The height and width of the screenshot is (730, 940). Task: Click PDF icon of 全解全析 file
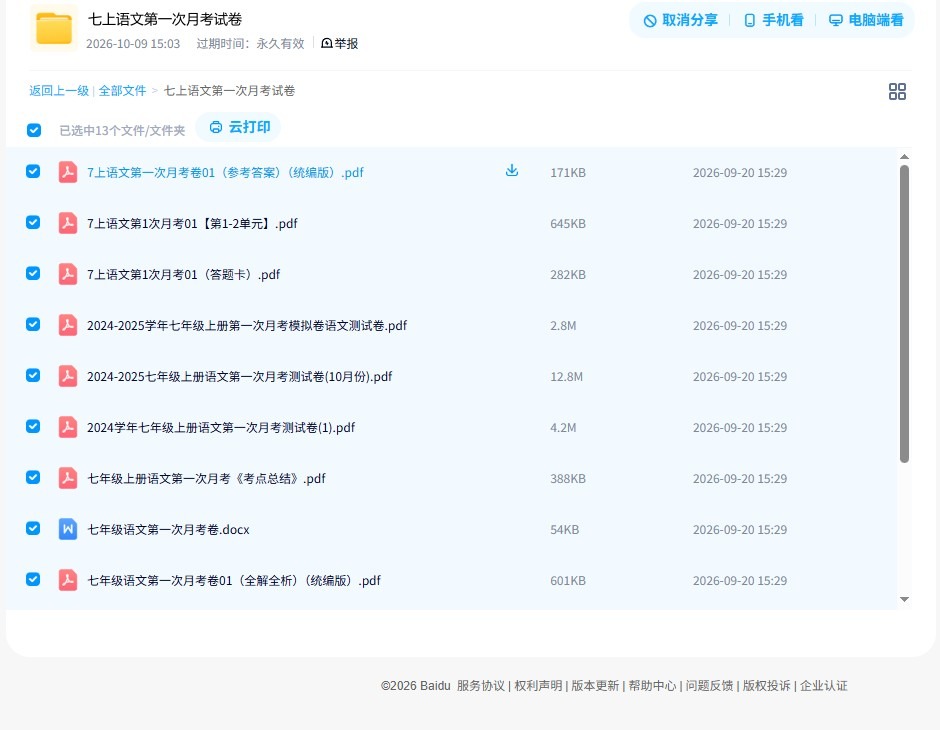tap(68, 580)
